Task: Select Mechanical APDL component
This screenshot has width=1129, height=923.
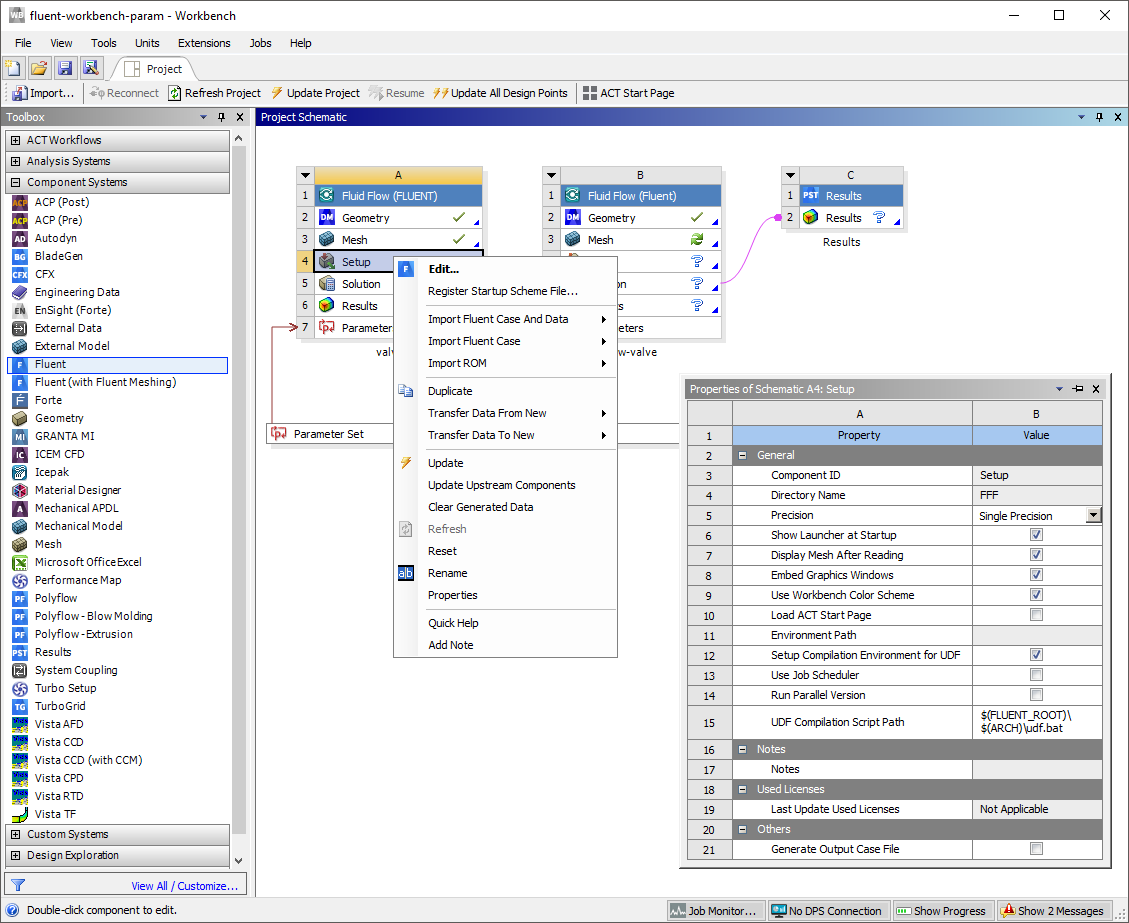Action: coord(76,508)
